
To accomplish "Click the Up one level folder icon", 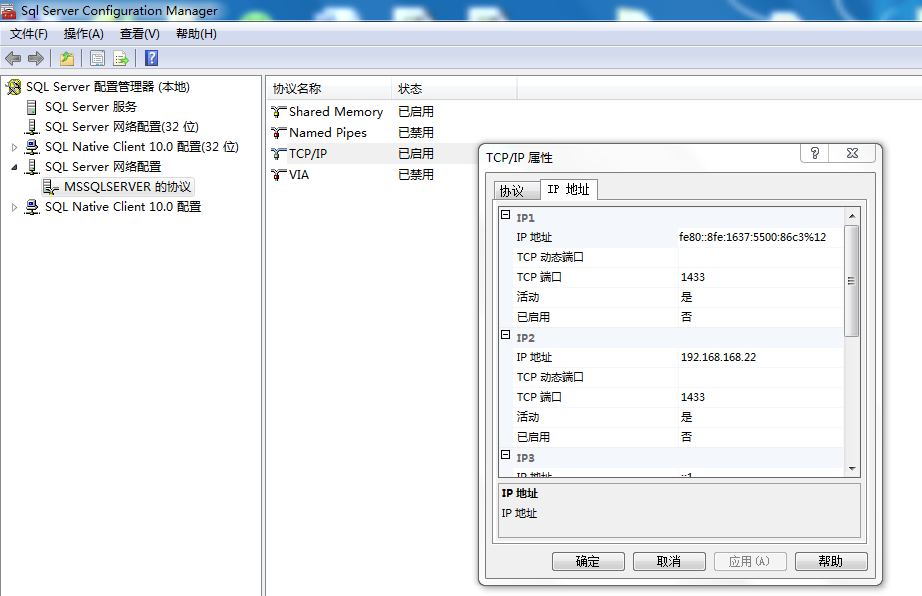I will tap(67, 58).
